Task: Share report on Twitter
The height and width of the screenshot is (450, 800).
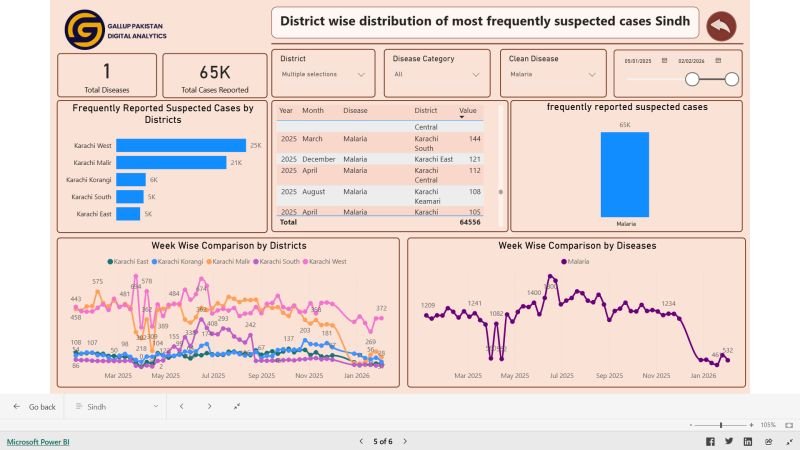Action: 729,441
